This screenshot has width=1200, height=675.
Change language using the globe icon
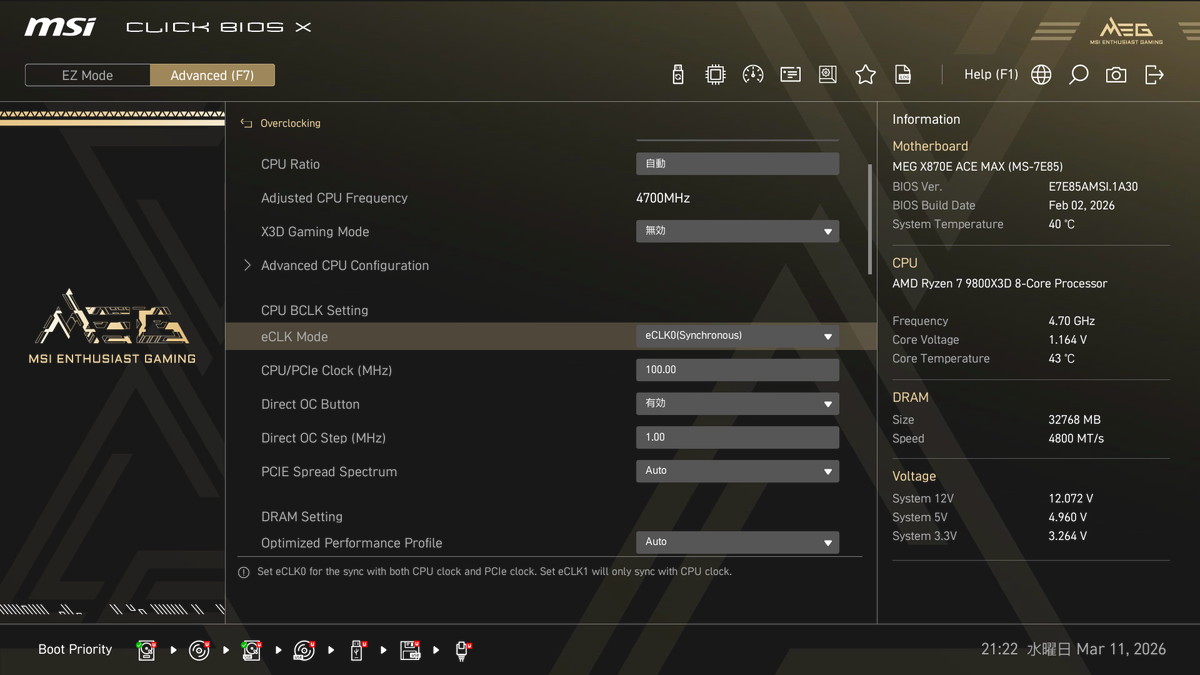(x=1041, y=75)
